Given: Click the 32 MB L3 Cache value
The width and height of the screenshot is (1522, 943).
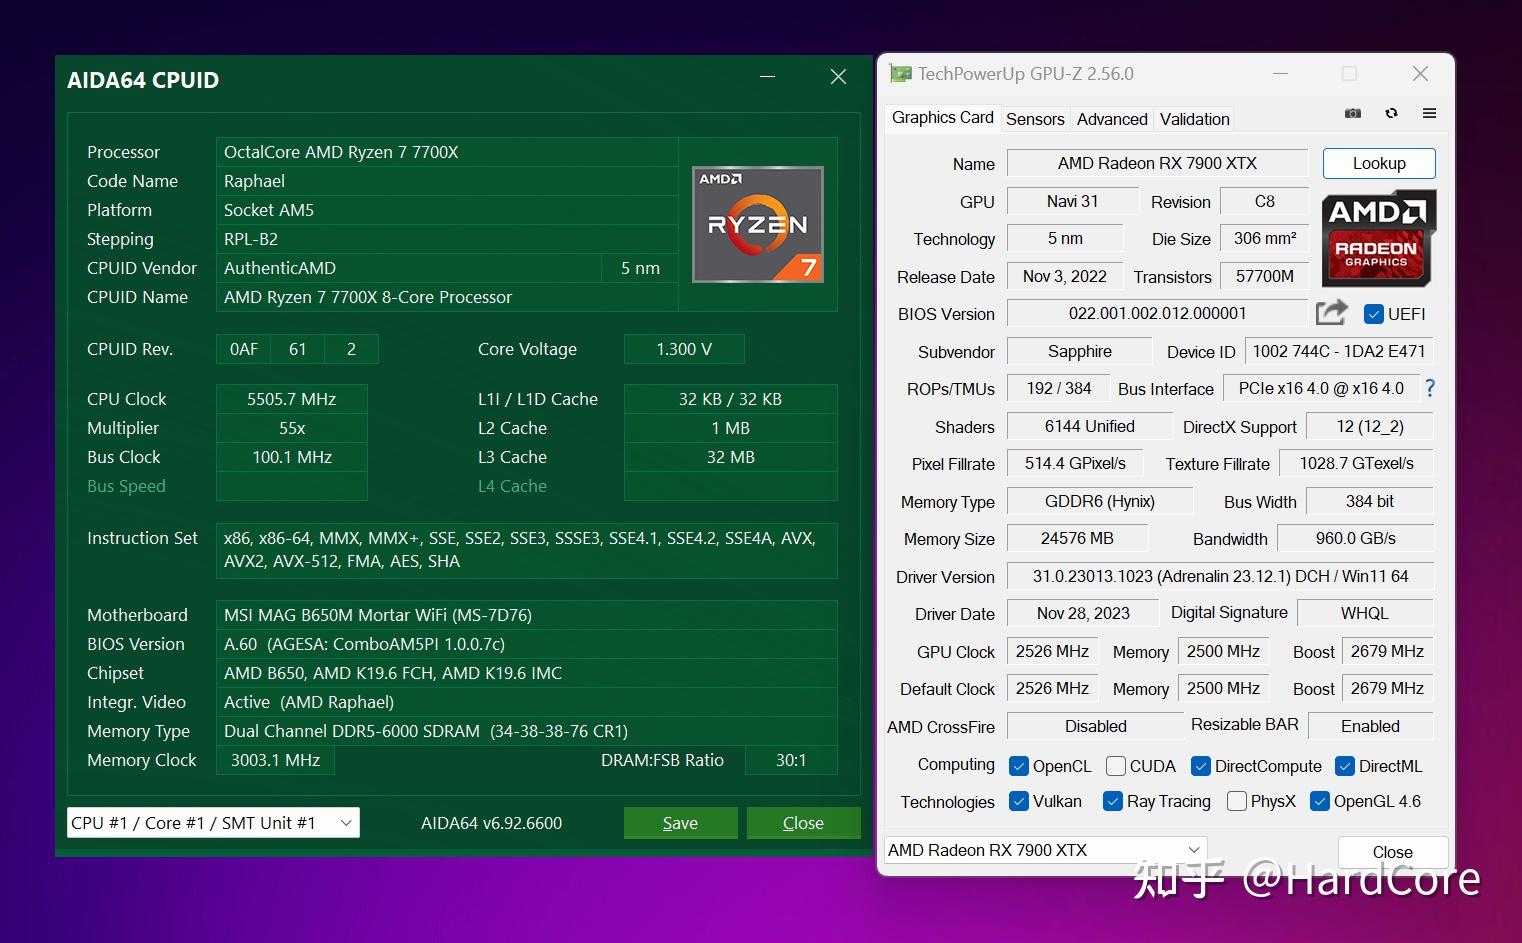Looking at the screenshot, I should [x=731, y=457].
